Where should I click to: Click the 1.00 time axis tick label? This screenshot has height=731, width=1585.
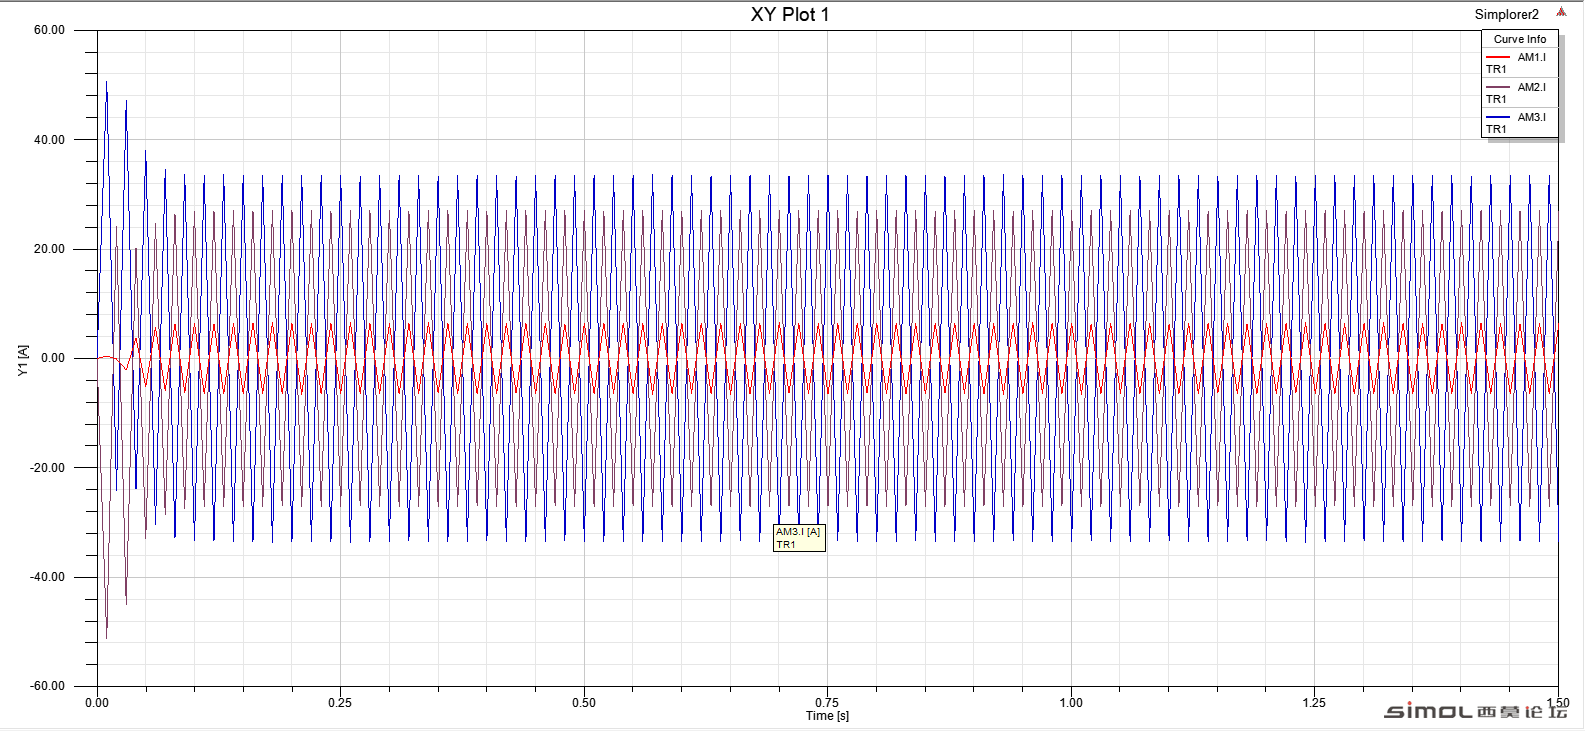(1071, 703)
